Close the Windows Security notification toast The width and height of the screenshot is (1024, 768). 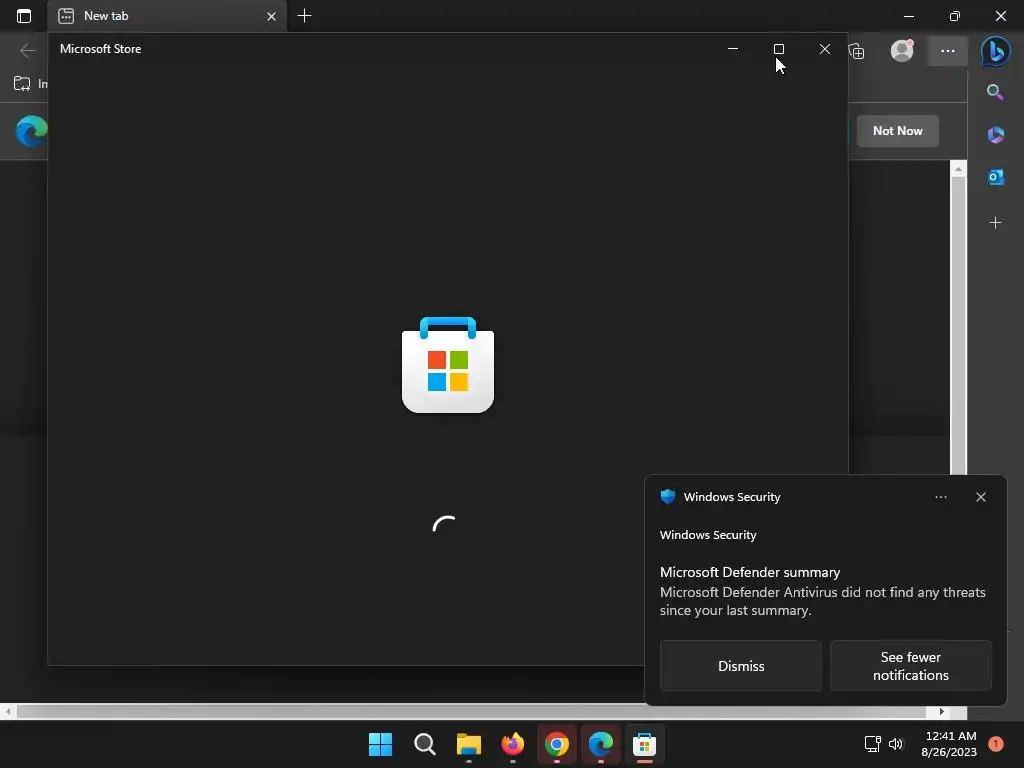980,497
